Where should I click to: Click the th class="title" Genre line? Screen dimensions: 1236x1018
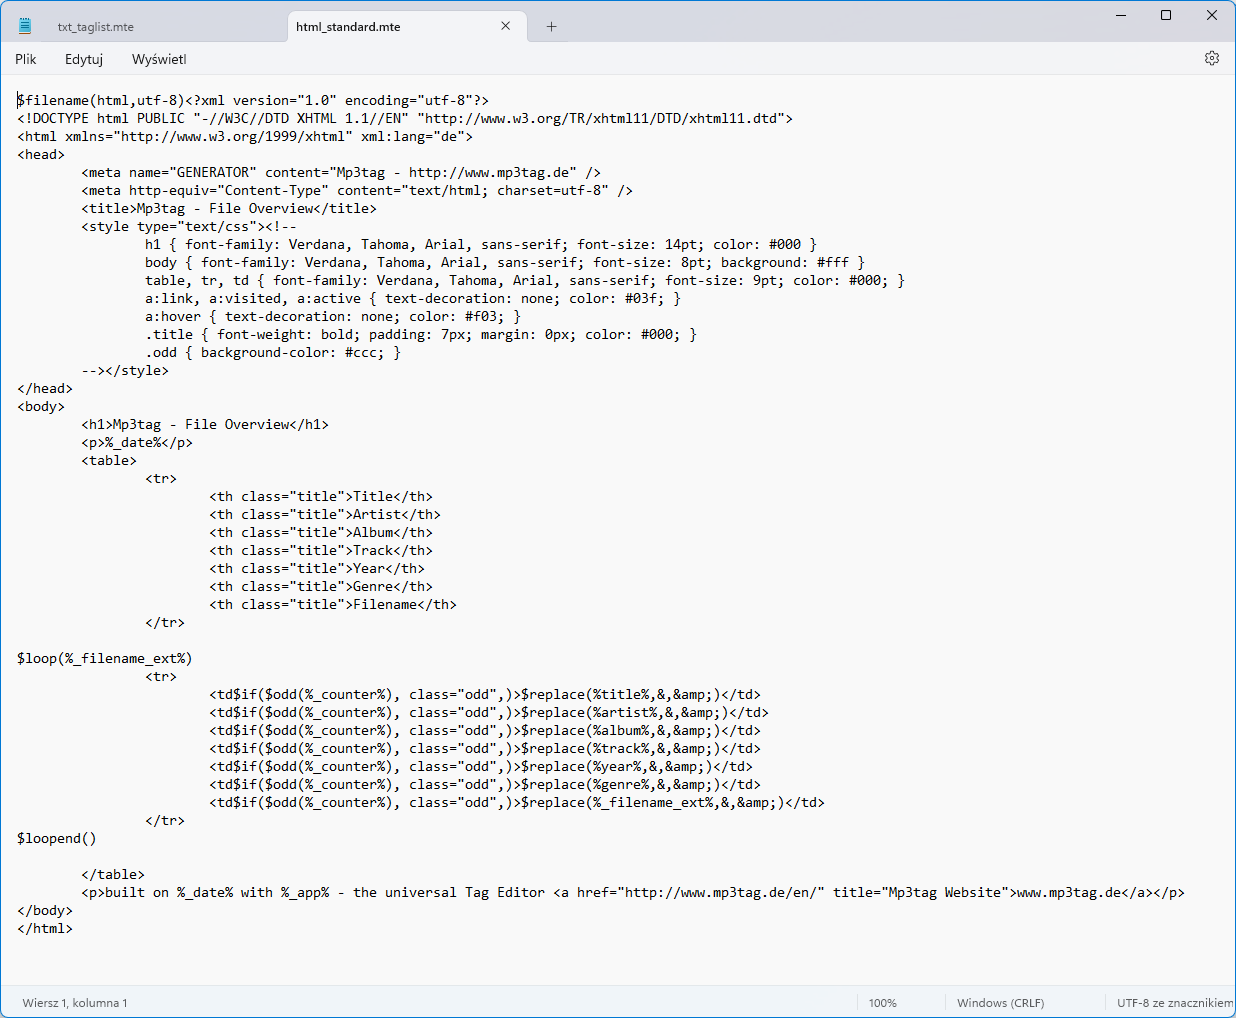[x=321, y=586]
